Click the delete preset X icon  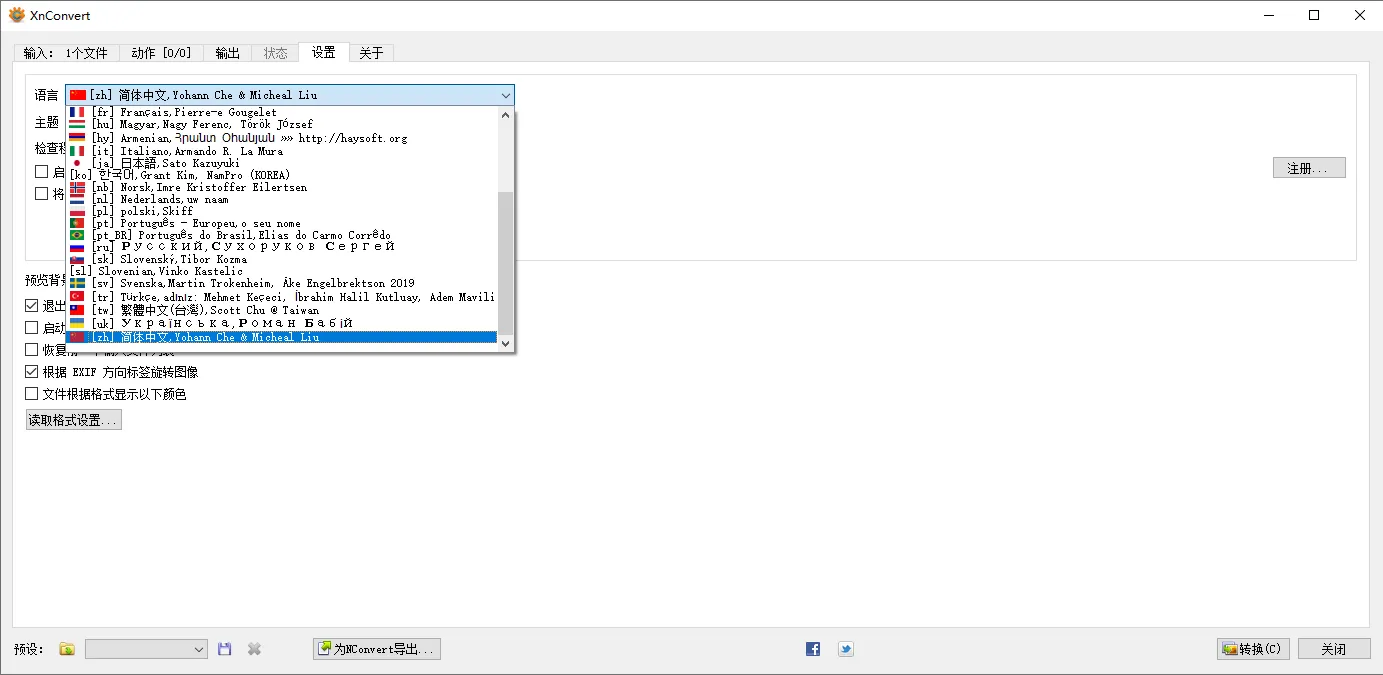[254, 649]
